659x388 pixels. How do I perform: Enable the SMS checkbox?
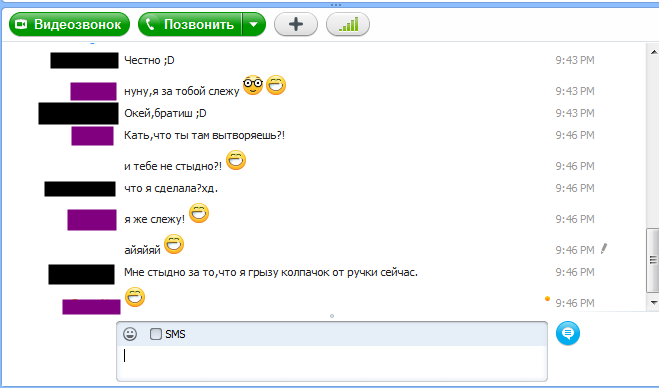coord(156,334)
